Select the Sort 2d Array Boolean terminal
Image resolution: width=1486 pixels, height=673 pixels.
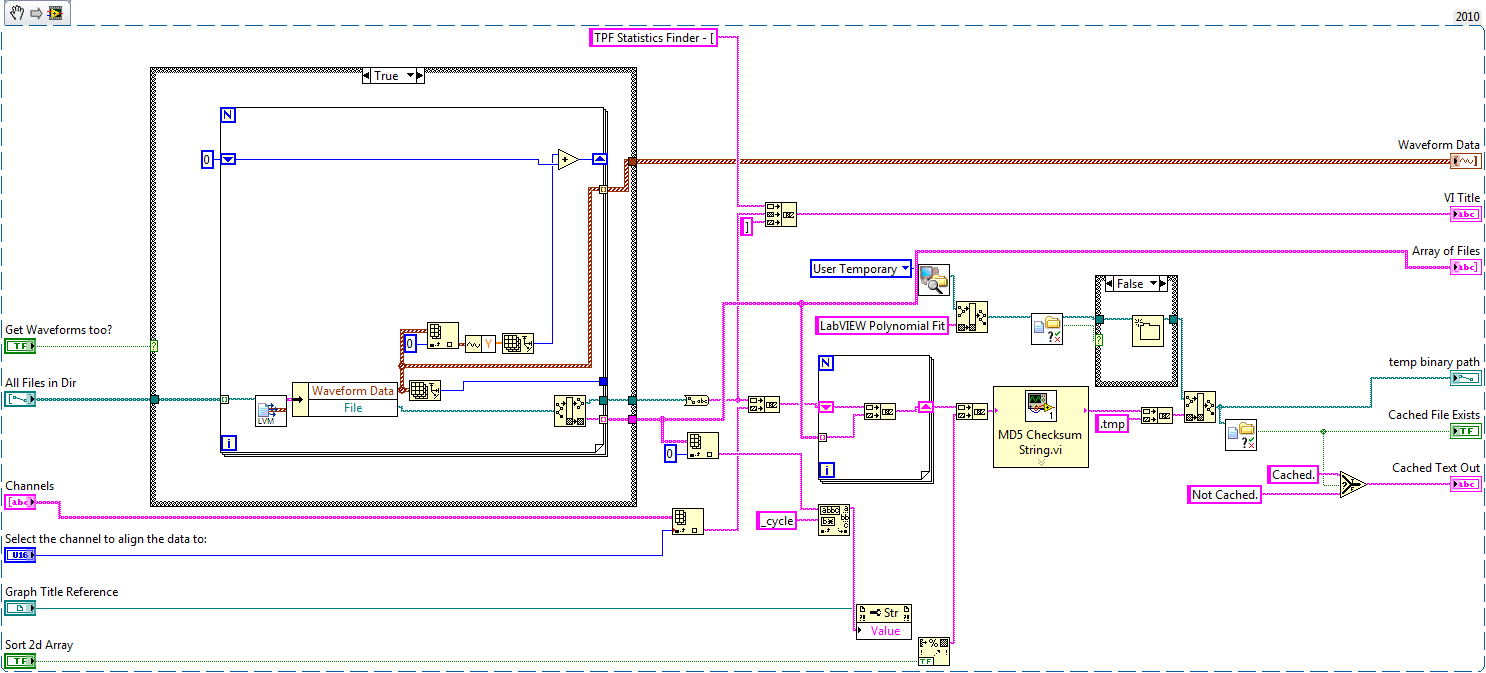20,661
